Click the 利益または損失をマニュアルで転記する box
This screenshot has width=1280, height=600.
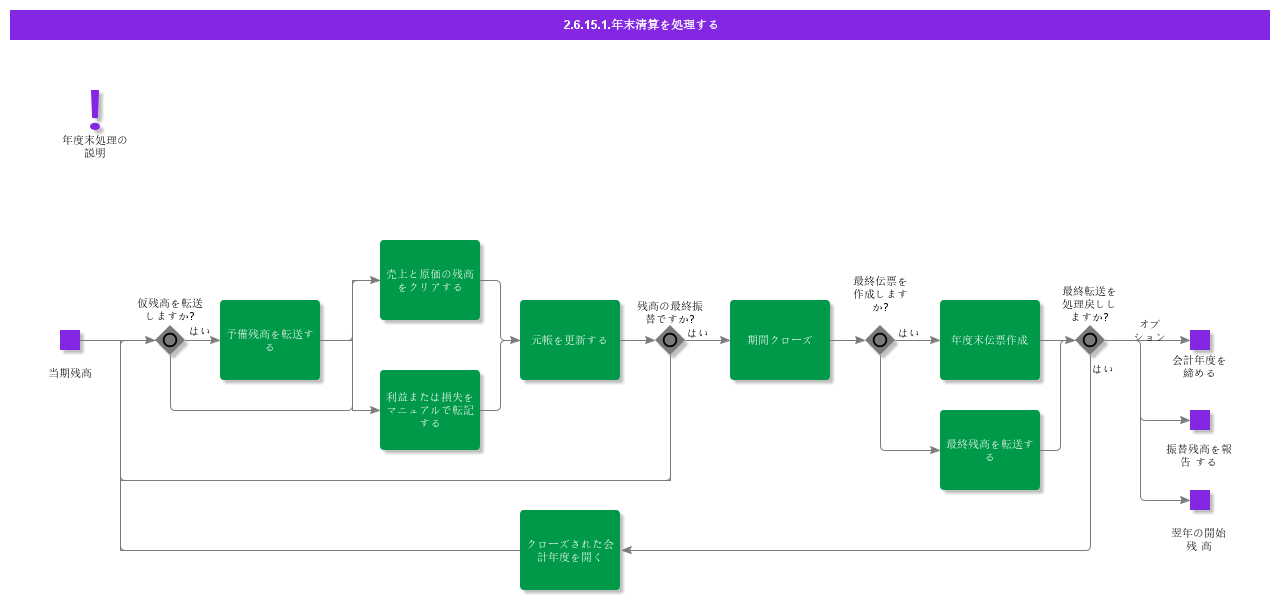tap(430, 410)
